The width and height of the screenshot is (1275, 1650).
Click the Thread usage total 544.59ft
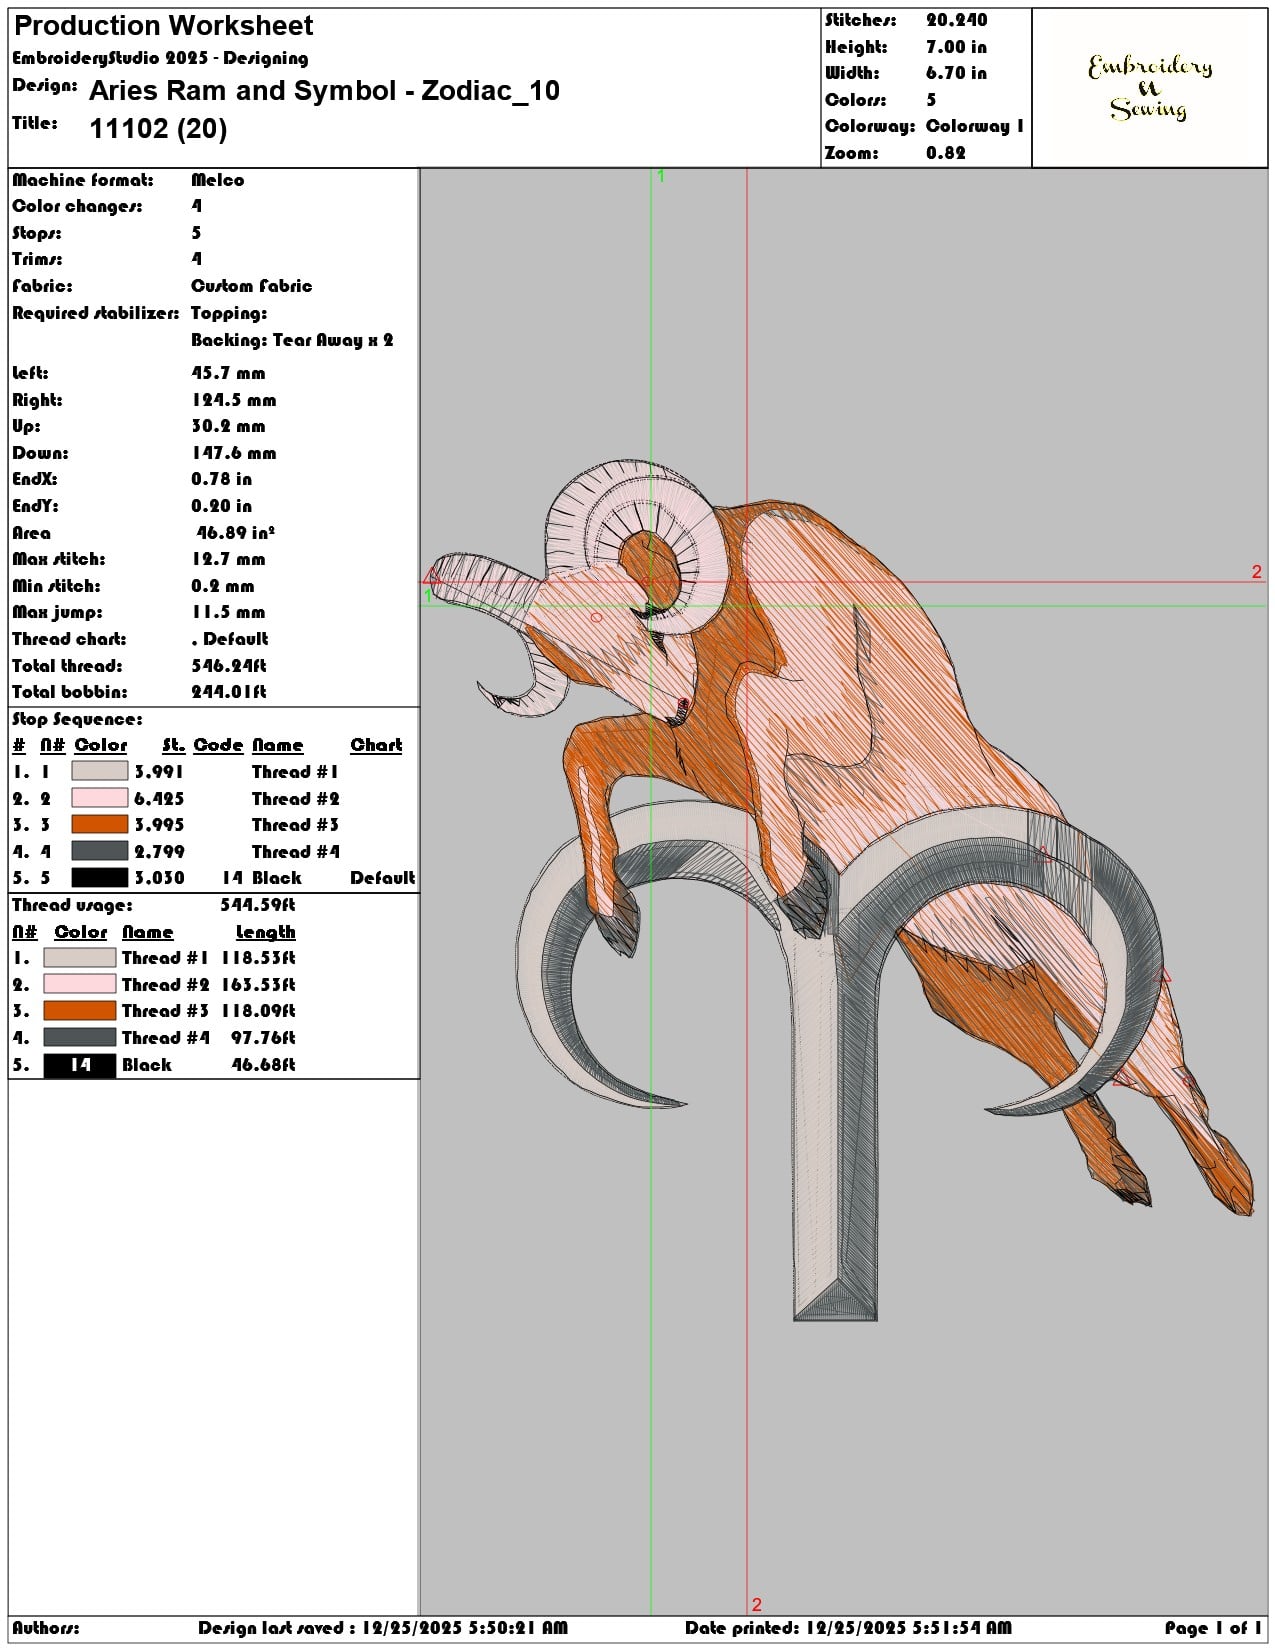(258, 905)
